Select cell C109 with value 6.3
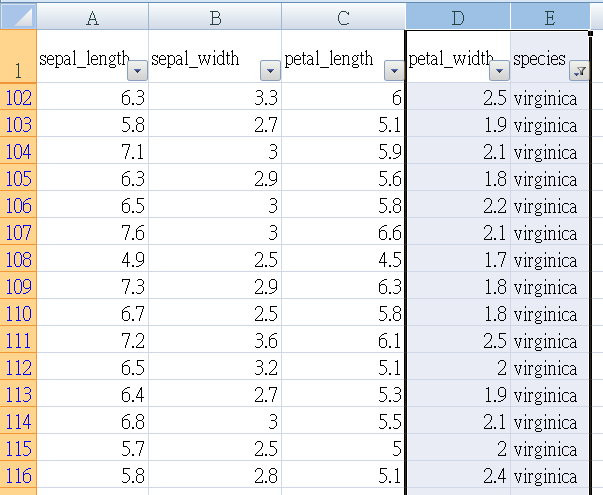Image resolution: width=603 pixels, height=495 pixels. tap(343, 285)
